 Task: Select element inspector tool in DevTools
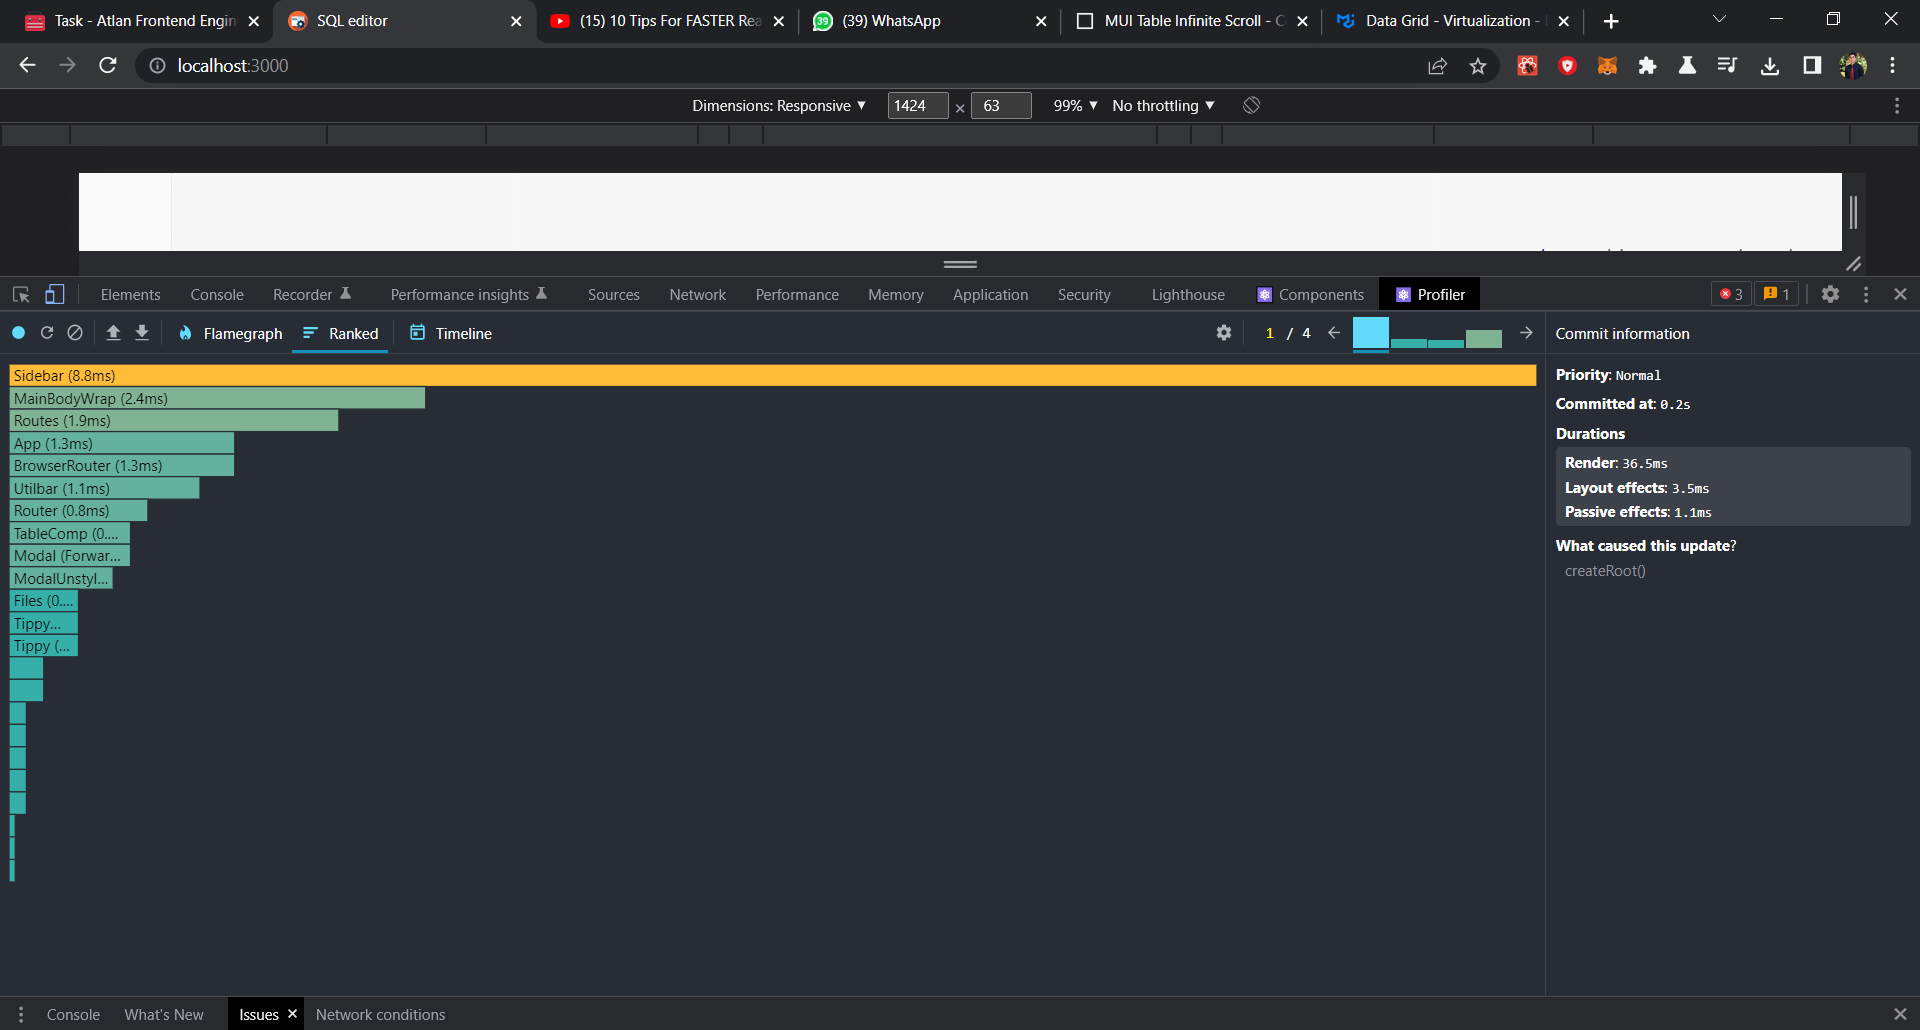click(21, 294)
